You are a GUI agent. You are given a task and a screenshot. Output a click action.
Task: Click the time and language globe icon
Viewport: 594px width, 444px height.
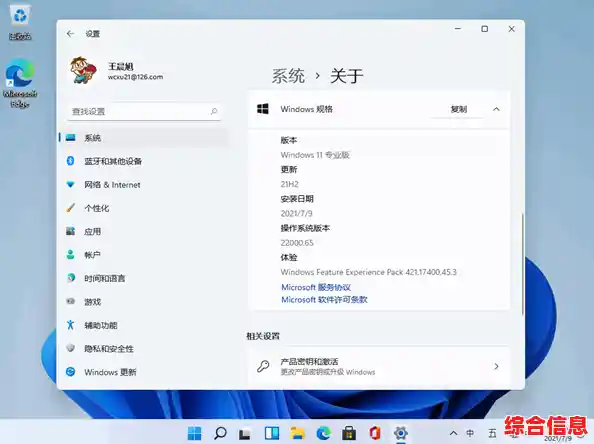70,278
